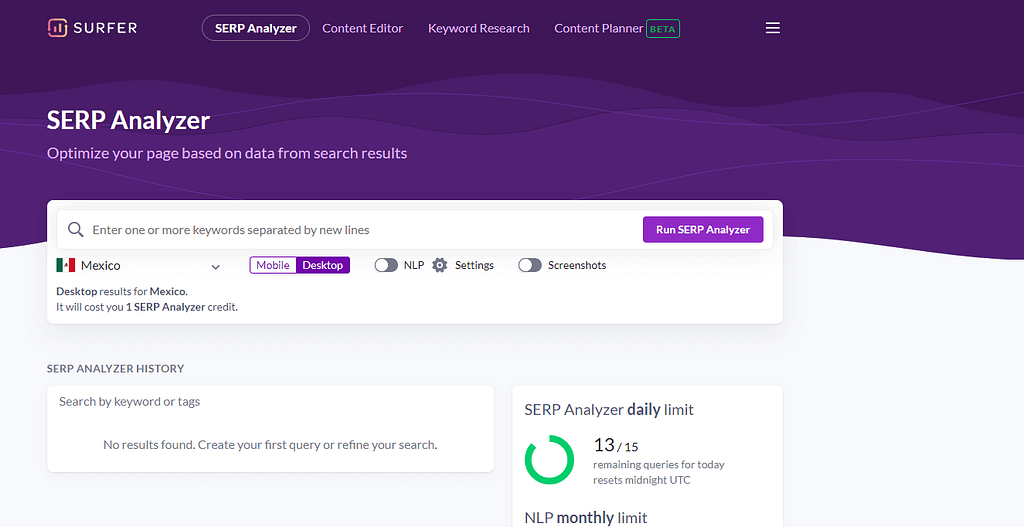Click the Mexico flag icon

65,265
